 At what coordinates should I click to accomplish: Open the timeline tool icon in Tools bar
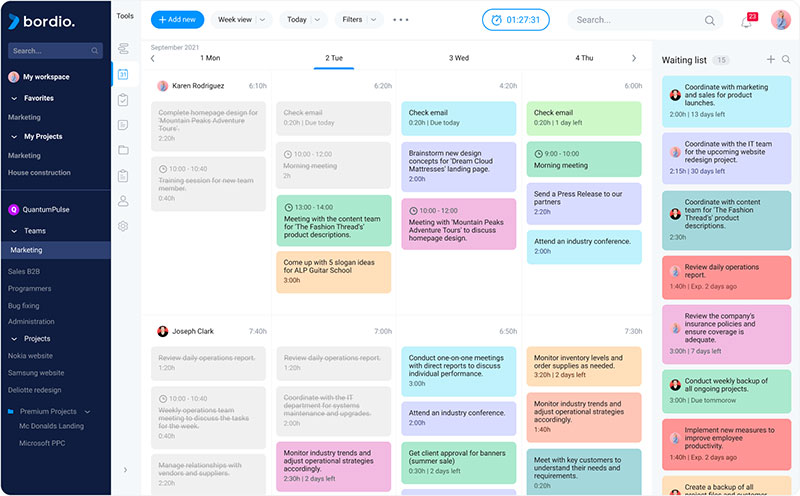point(123,48)
